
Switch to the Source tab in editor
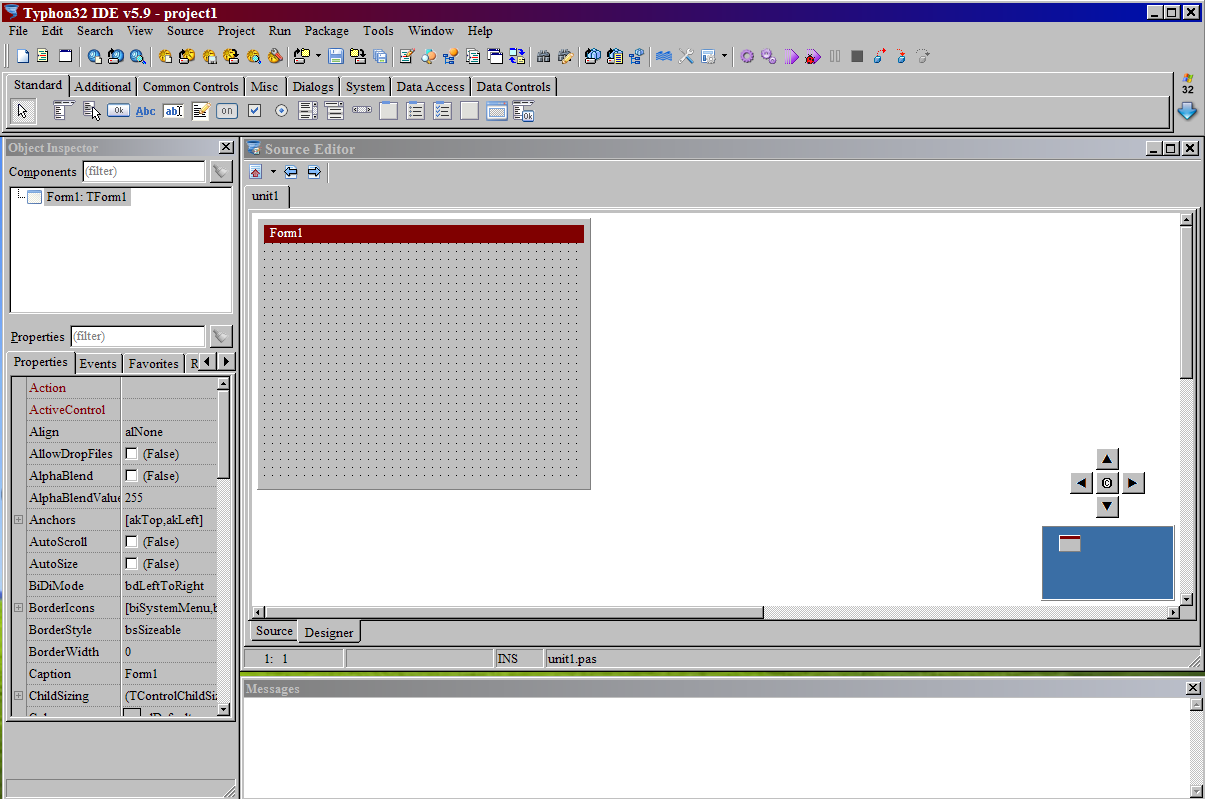tap(274, 631)
